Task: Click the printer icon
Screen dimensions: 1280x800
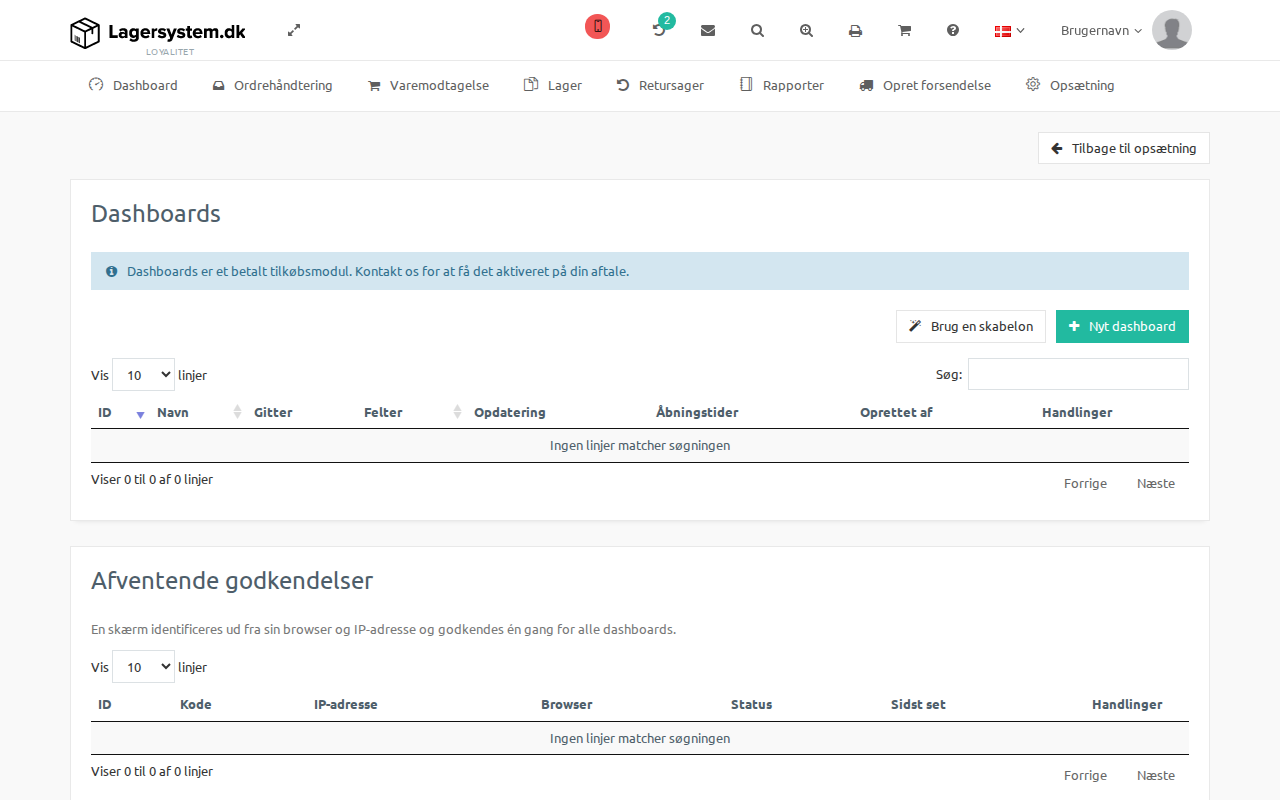Action: point(856,31)
